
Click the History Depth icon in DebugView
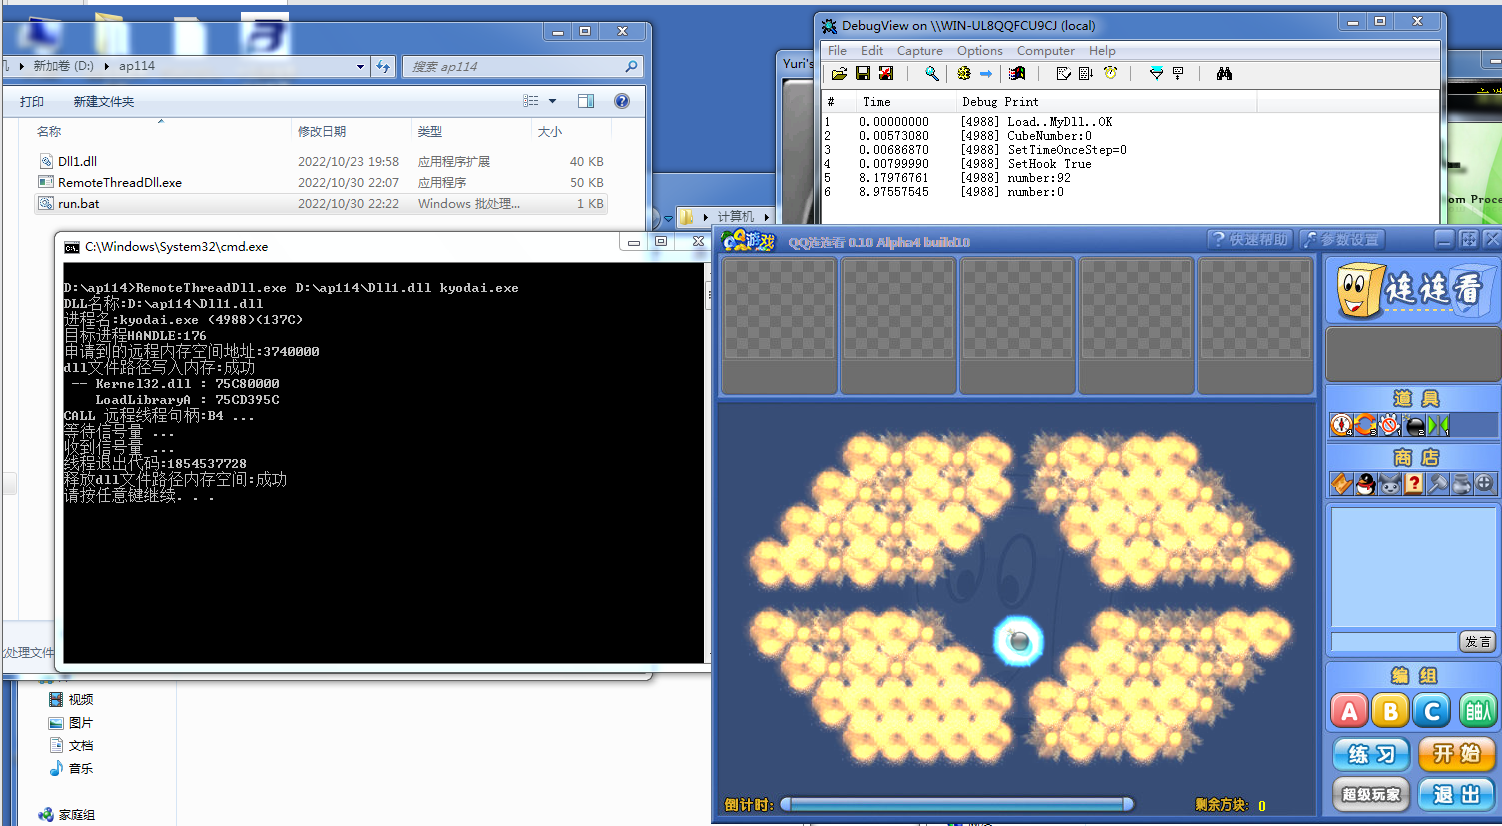pos(1178,73)
